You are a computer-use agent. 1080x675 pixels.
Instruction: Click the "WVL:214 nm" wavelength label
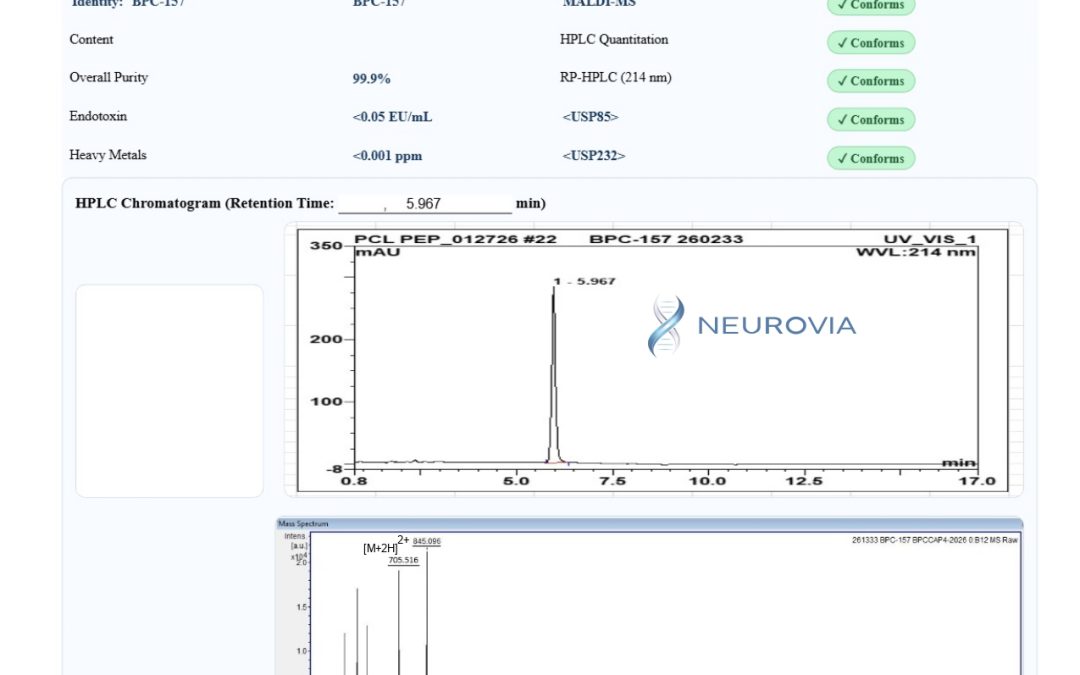pyautogui.click(x=916, y=252)
